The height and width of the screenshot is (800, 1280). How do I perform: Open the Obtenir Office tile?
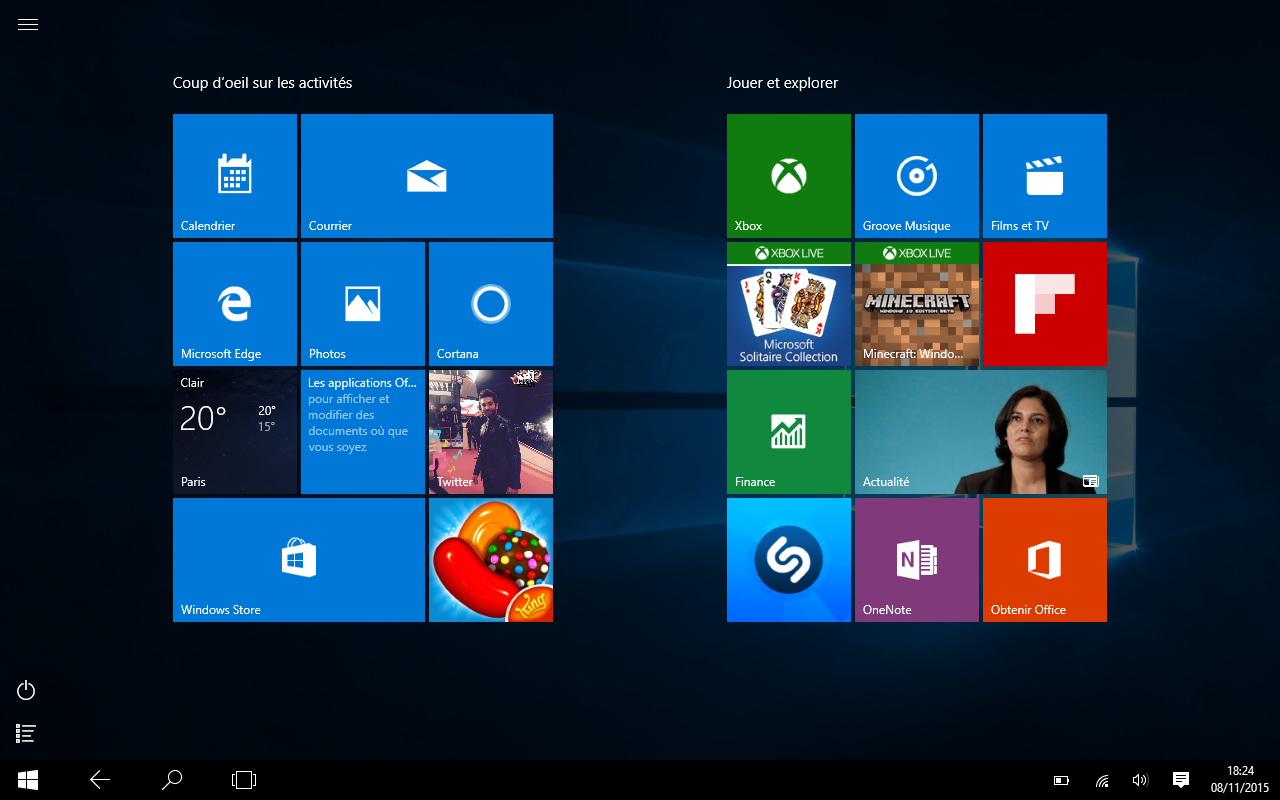1045,560
